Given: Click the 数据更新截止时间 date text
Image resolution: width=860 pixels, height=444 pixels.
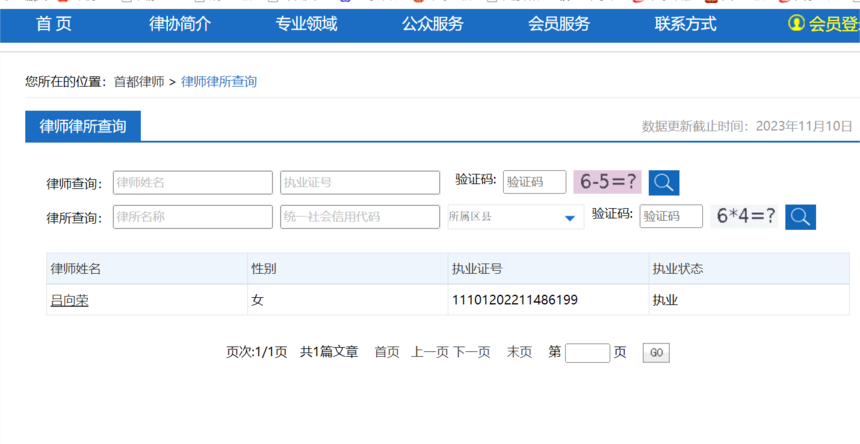Looking at the screenshot, I should (747, 127).
